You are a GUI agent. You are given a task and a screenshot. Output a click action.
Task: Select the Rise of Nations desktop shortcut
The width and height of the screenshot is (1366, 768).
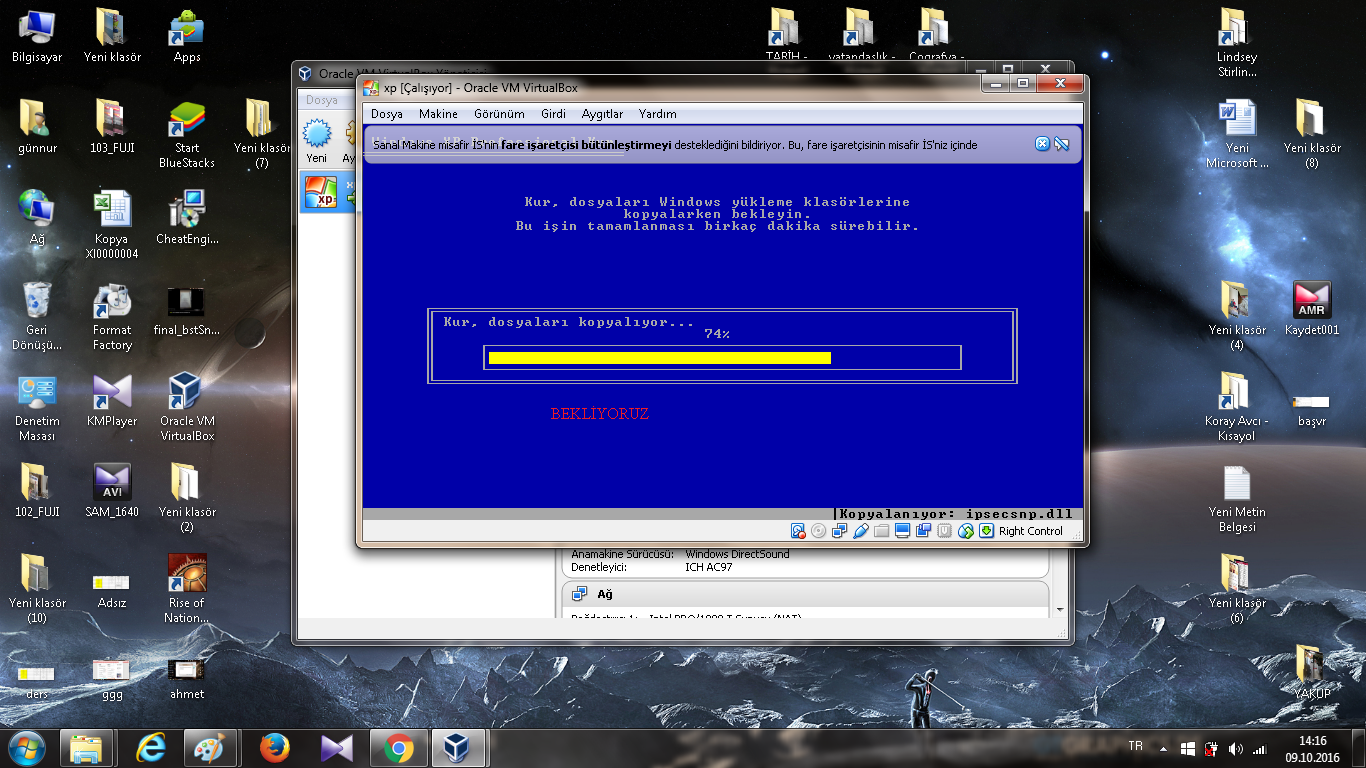point(187,589)
